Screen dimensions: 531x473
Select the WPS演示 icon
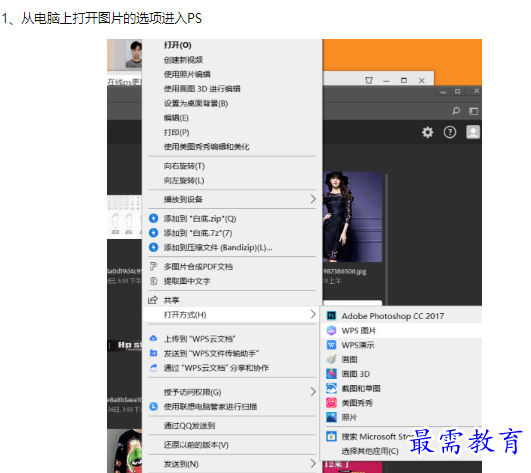click(x=331, y=345)
